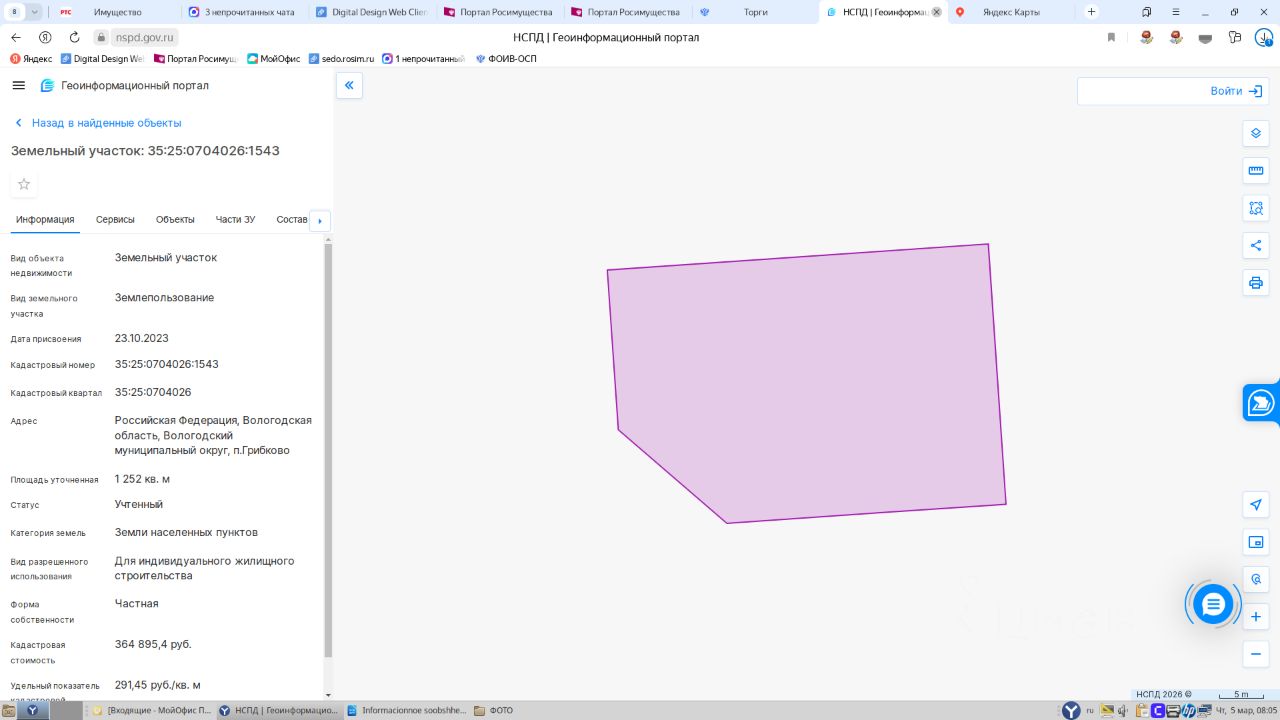Open the ФОИВ-ОСП bookmark
This screenshot has height=720, width=1280.
tap(506, 59)
